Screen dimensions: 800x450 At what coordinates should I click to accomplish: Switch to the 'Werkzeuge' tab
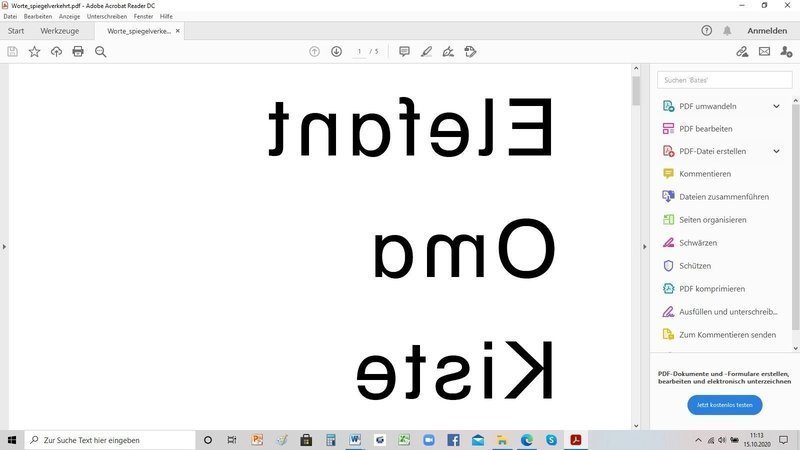click(x=60, y=31)
